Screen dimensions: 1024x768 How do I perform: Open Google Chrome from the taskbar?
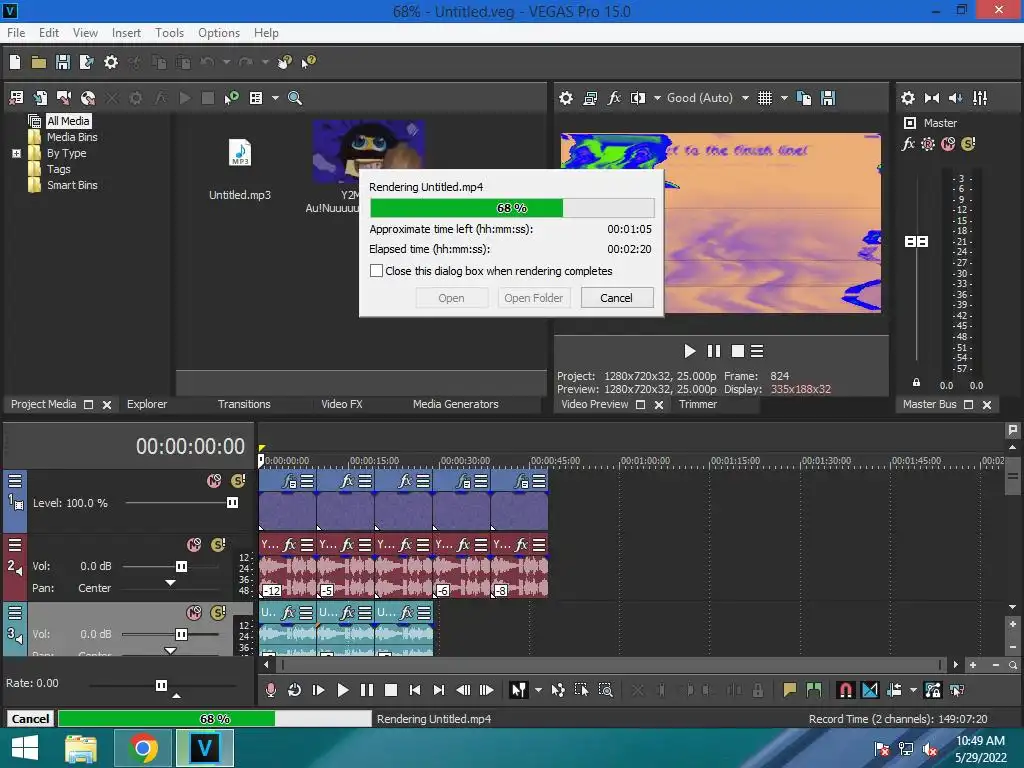point(142,748)
